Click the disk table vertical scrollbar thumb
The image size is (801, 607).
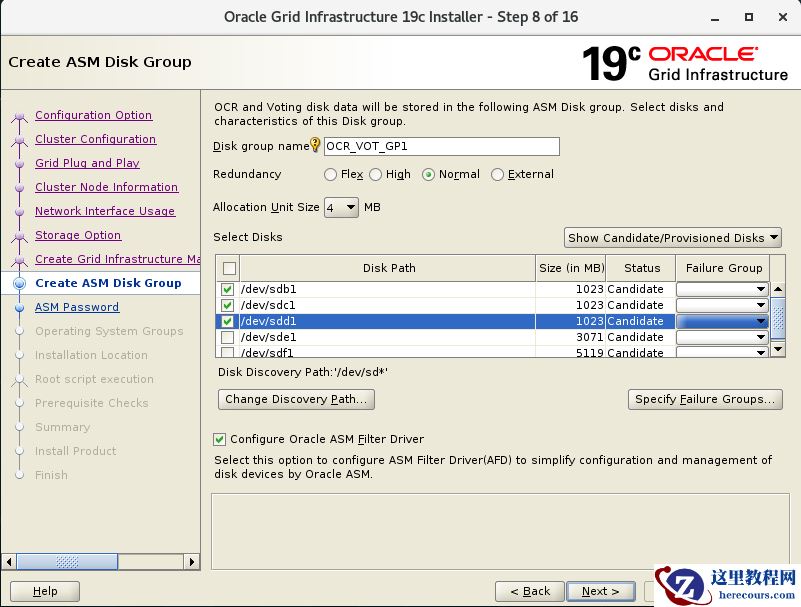(778, 318)
